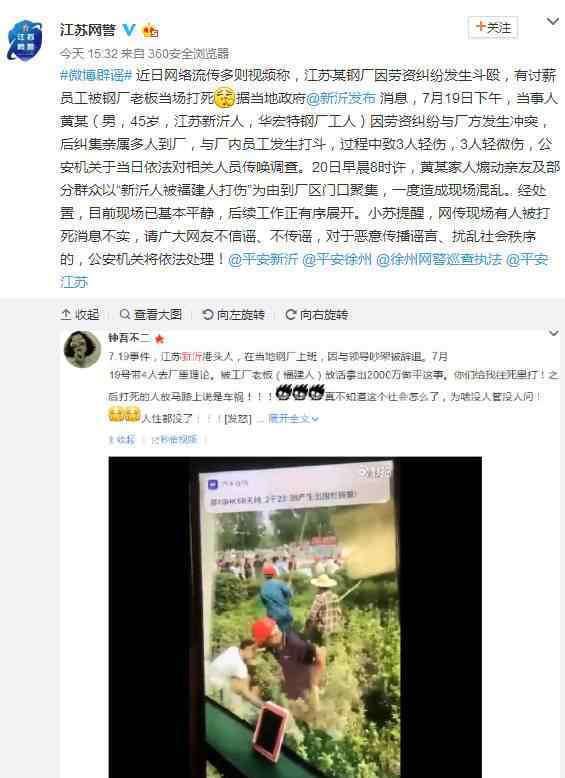The image size is (565, 778).
Task: Collapse the image with 收起
Action: (80, 314)
